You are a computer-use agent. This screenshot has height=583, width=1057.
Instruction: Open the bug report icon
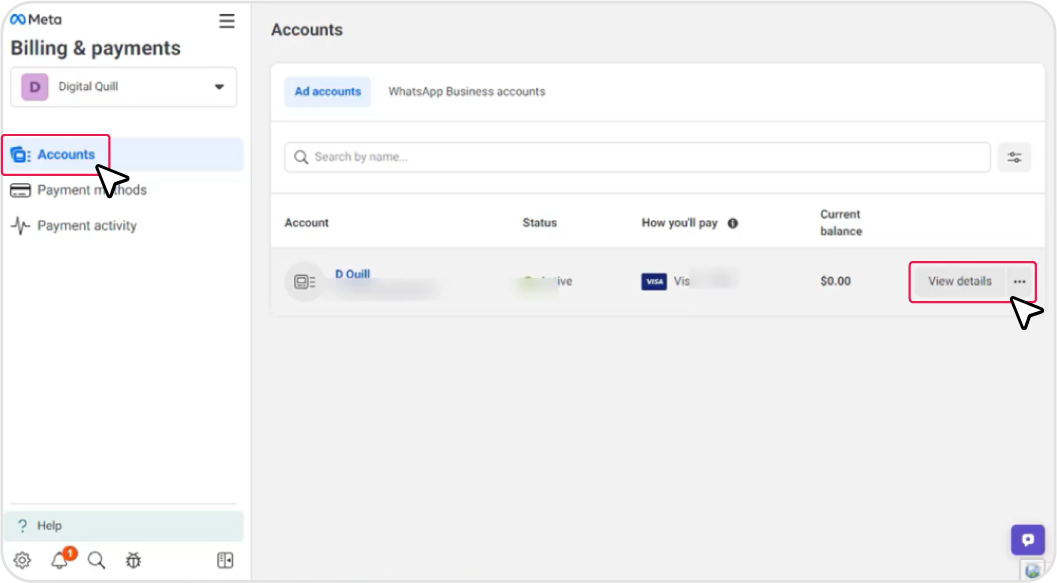click(x=134, y=560)
